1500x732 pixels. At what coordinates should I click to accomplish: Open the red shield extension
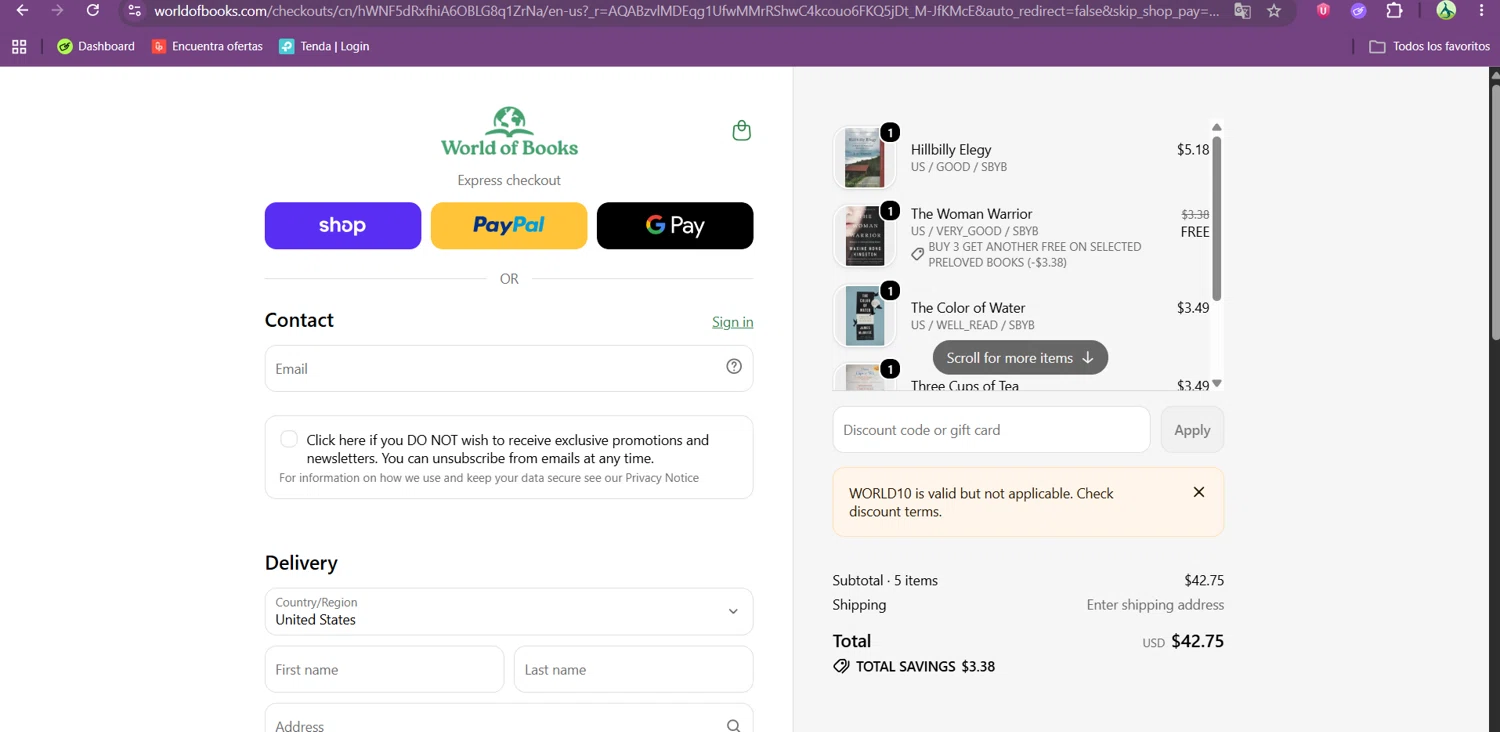pos(1323,11)
